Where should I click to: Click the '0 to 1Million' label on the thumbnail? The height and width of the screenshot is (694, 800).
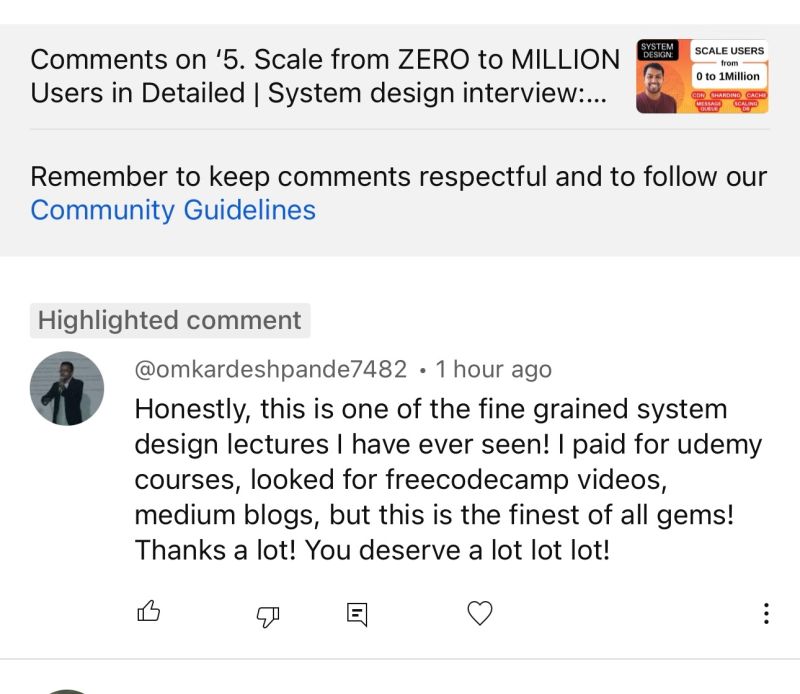tap(728, 76)
